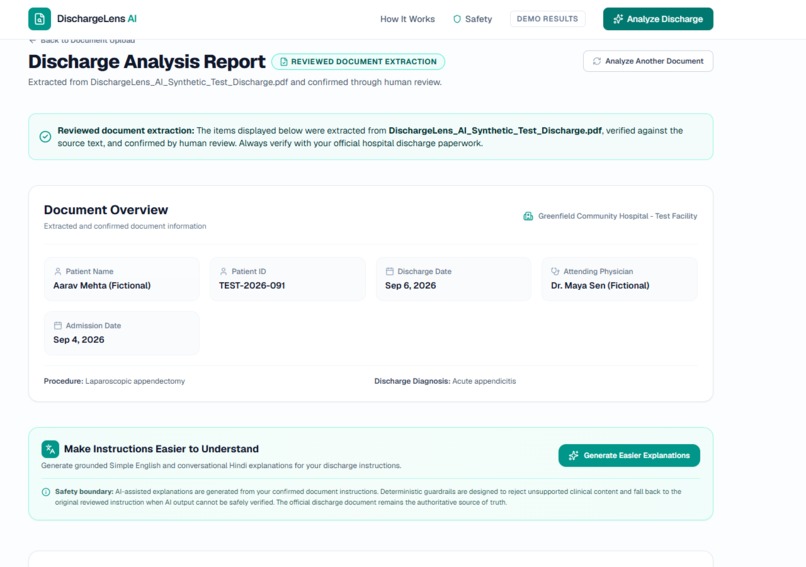Select the Extracted from subtitle under the title
This screenshot has height=567, width=806.
(x=235, y=82)
